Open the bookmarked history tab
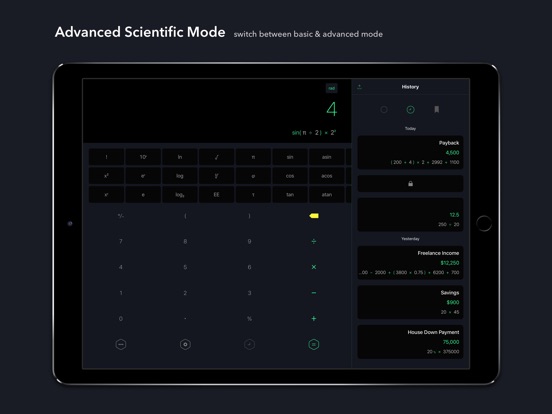Viewport: 552px width, 414px height. (x=437, y=109)
